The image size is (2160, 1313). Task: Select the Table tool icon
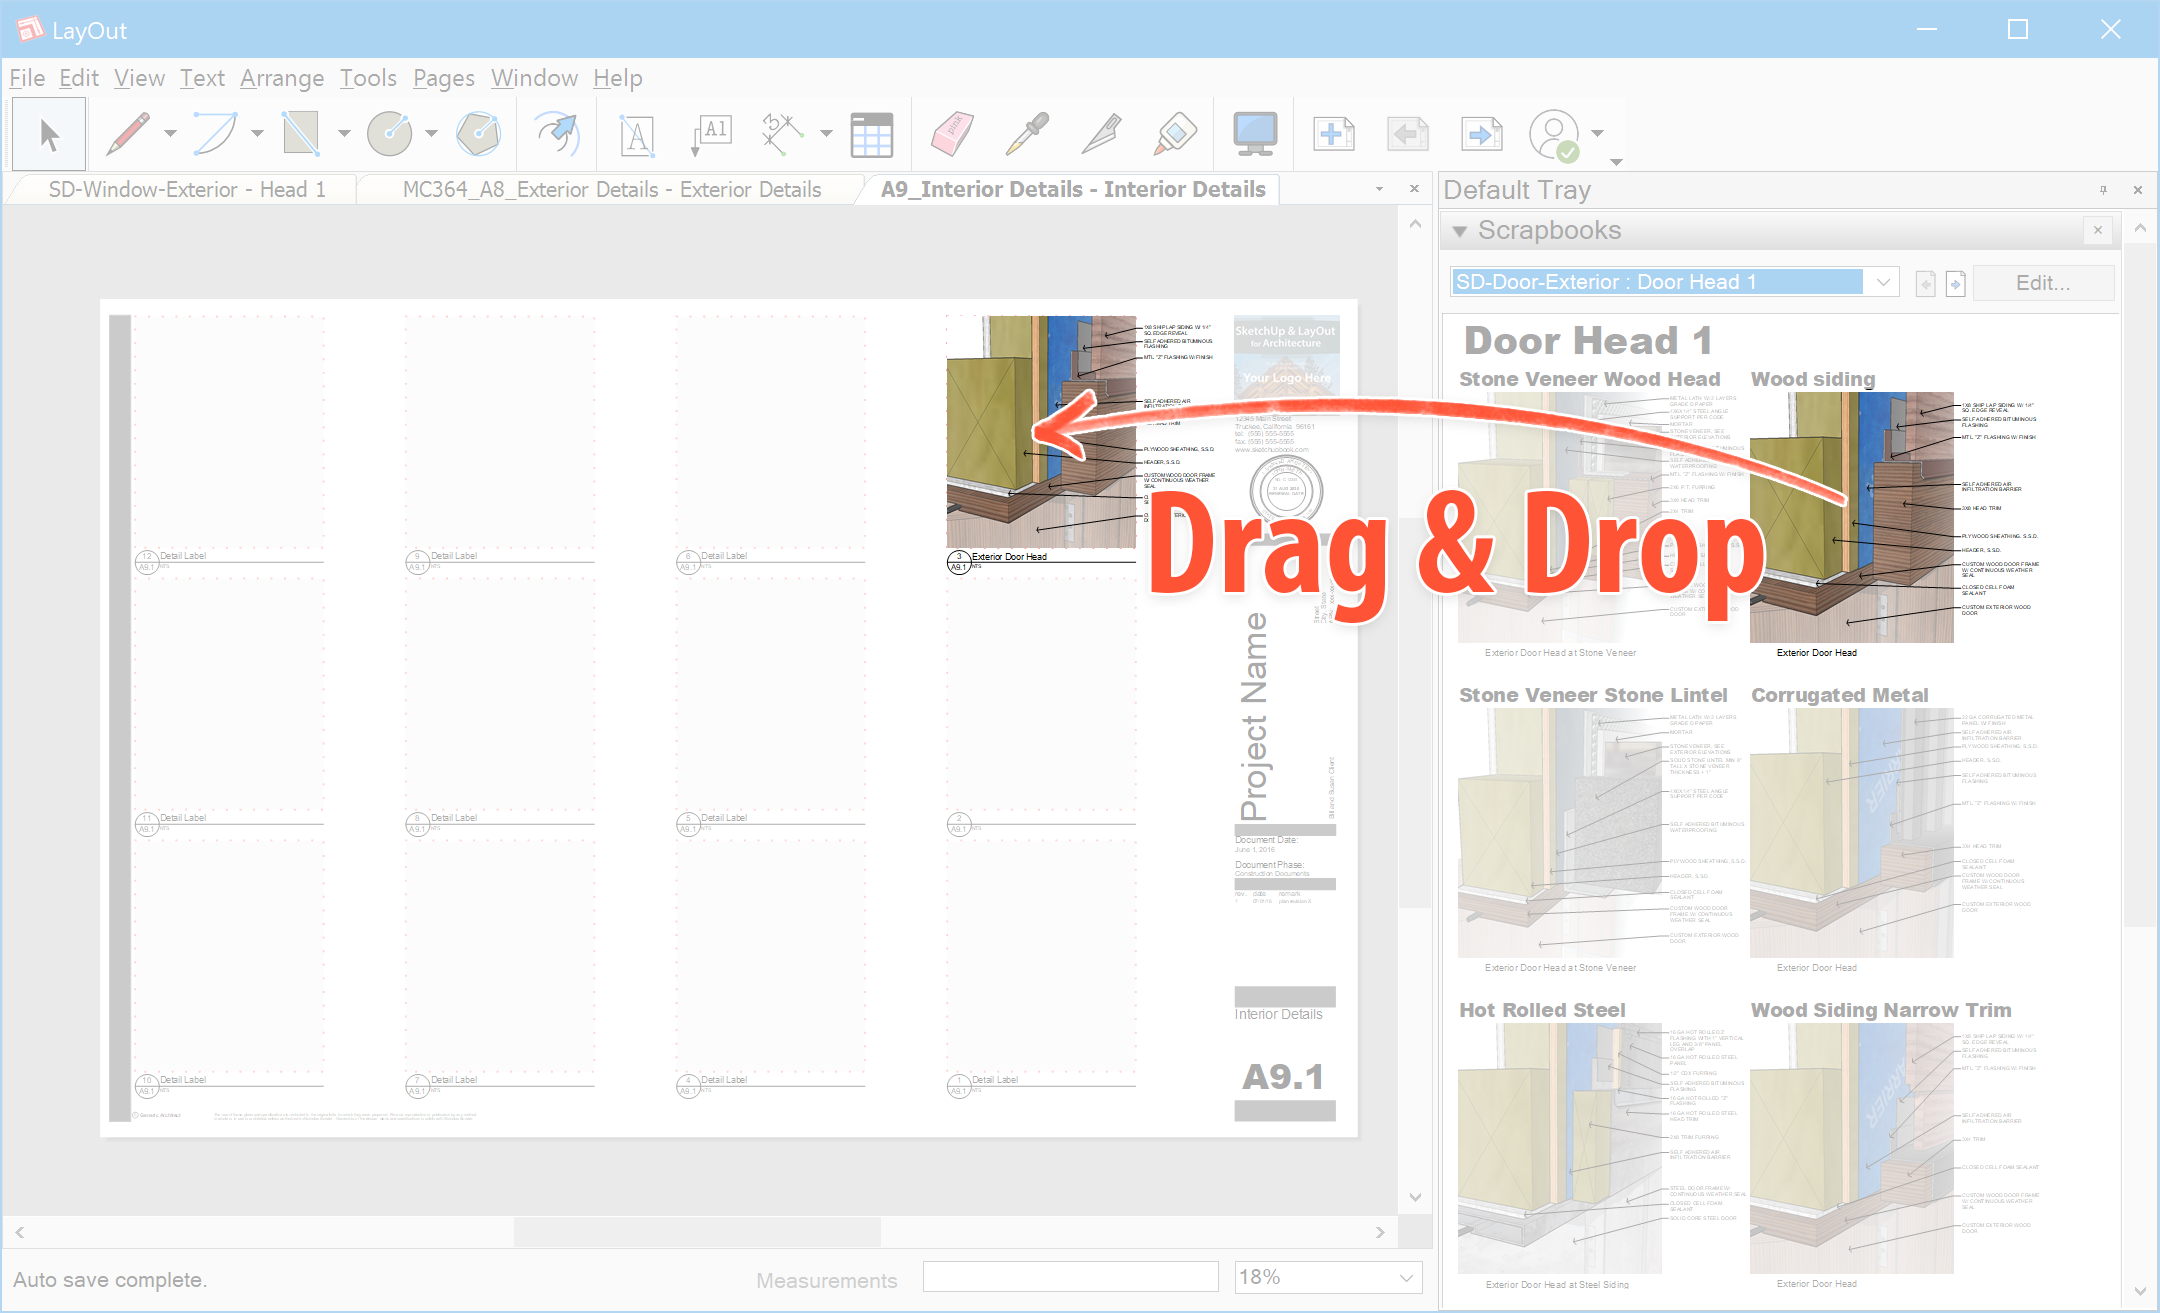pyautogui.click(x=871, y=134)
